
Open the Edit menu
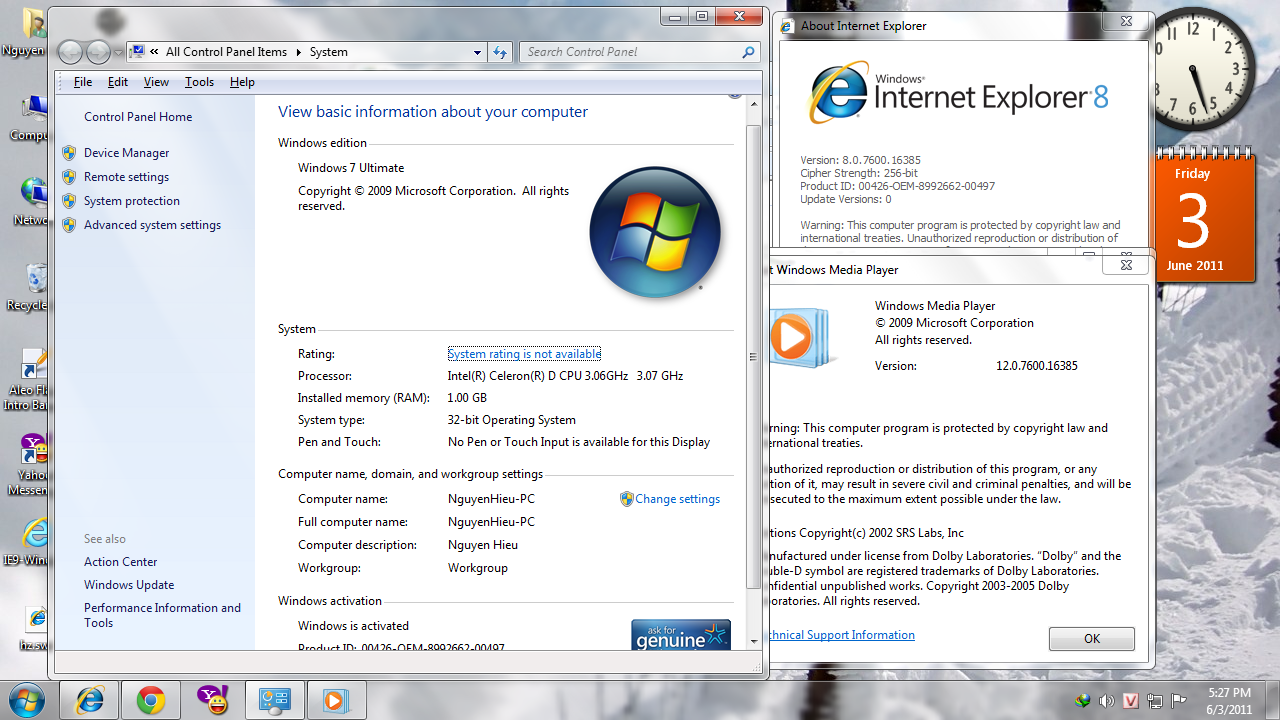118,82
